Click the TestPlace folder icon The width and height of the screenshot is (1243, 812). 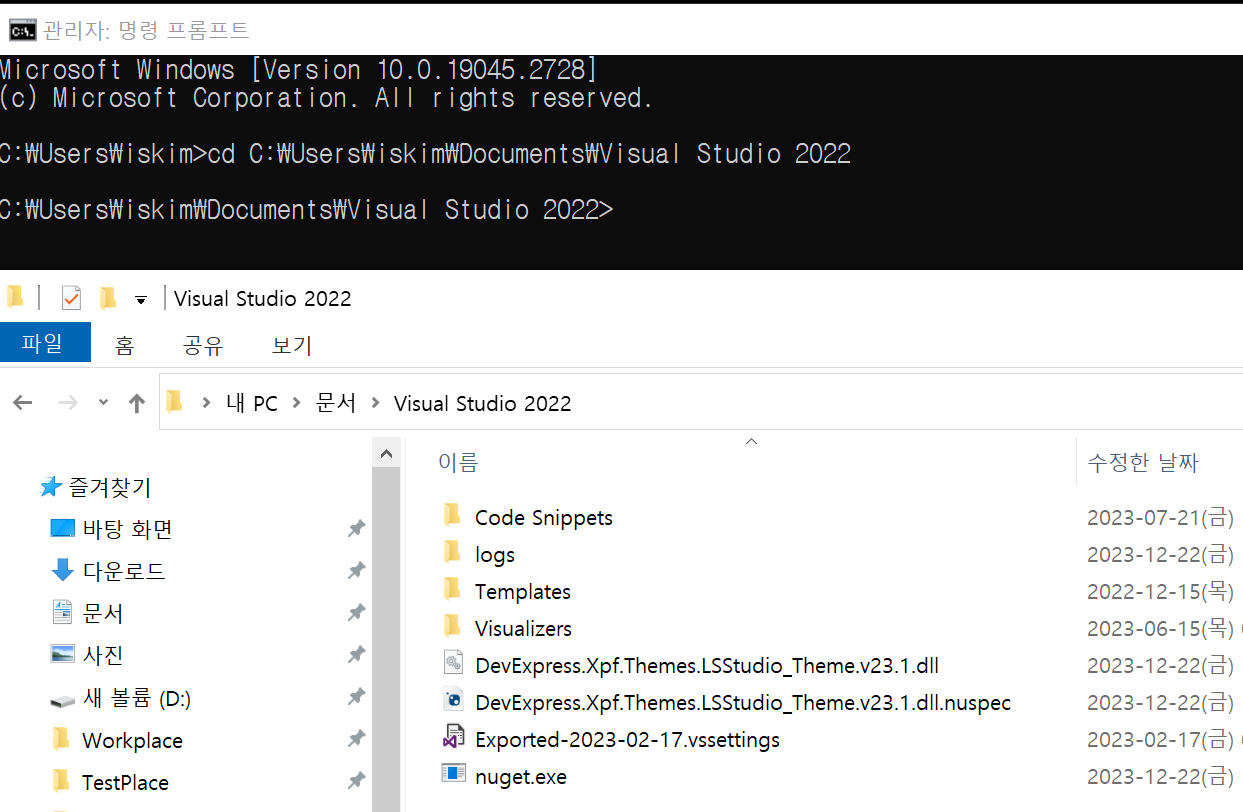62,781
